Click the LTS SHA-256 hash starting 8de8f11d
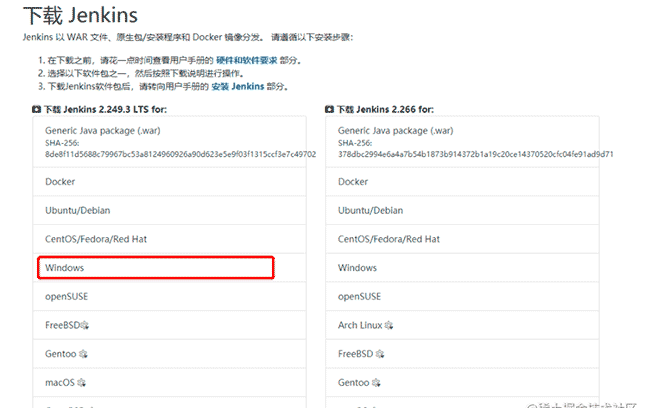The image size is (650, 408). (x=180, y=154)
